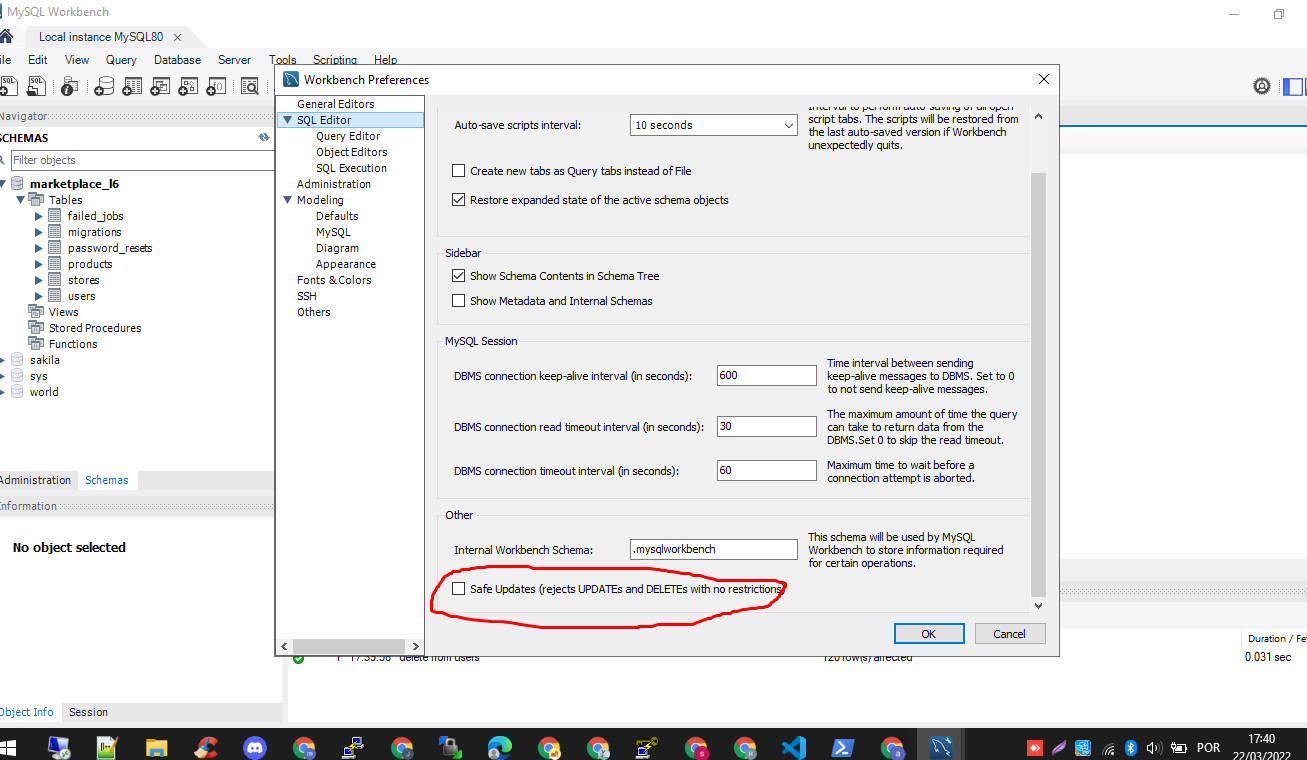The image size is (1307, 760).
Task: Click the read timeout interval field
Action: (x=767, y=426)
